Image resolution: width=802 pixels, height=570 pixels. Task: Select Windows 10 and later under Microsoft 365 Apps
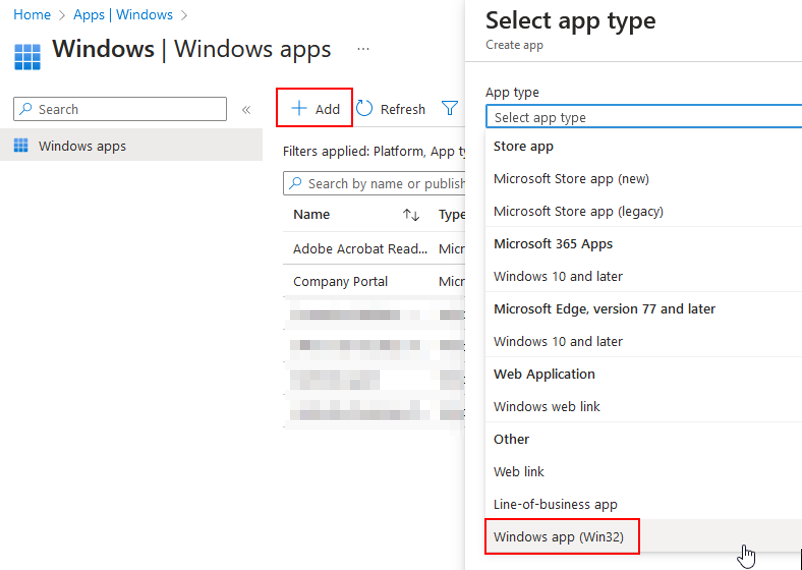[558, 276]
